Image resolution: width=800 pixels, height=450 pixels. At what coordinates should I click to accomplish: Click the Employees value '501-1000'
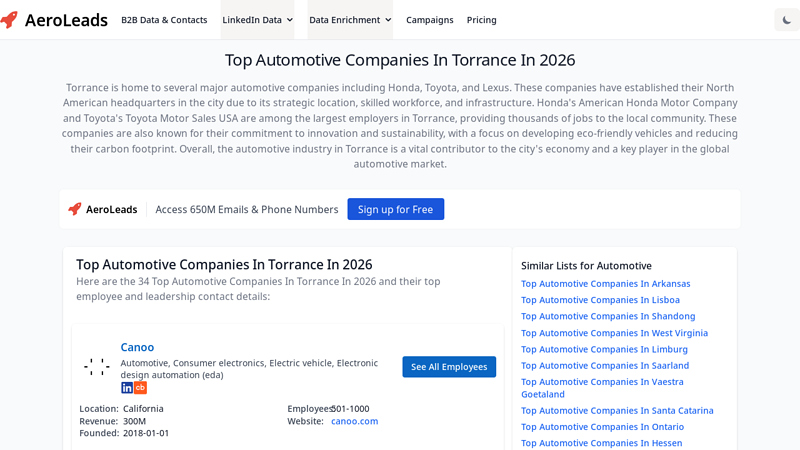coord(351,409)
